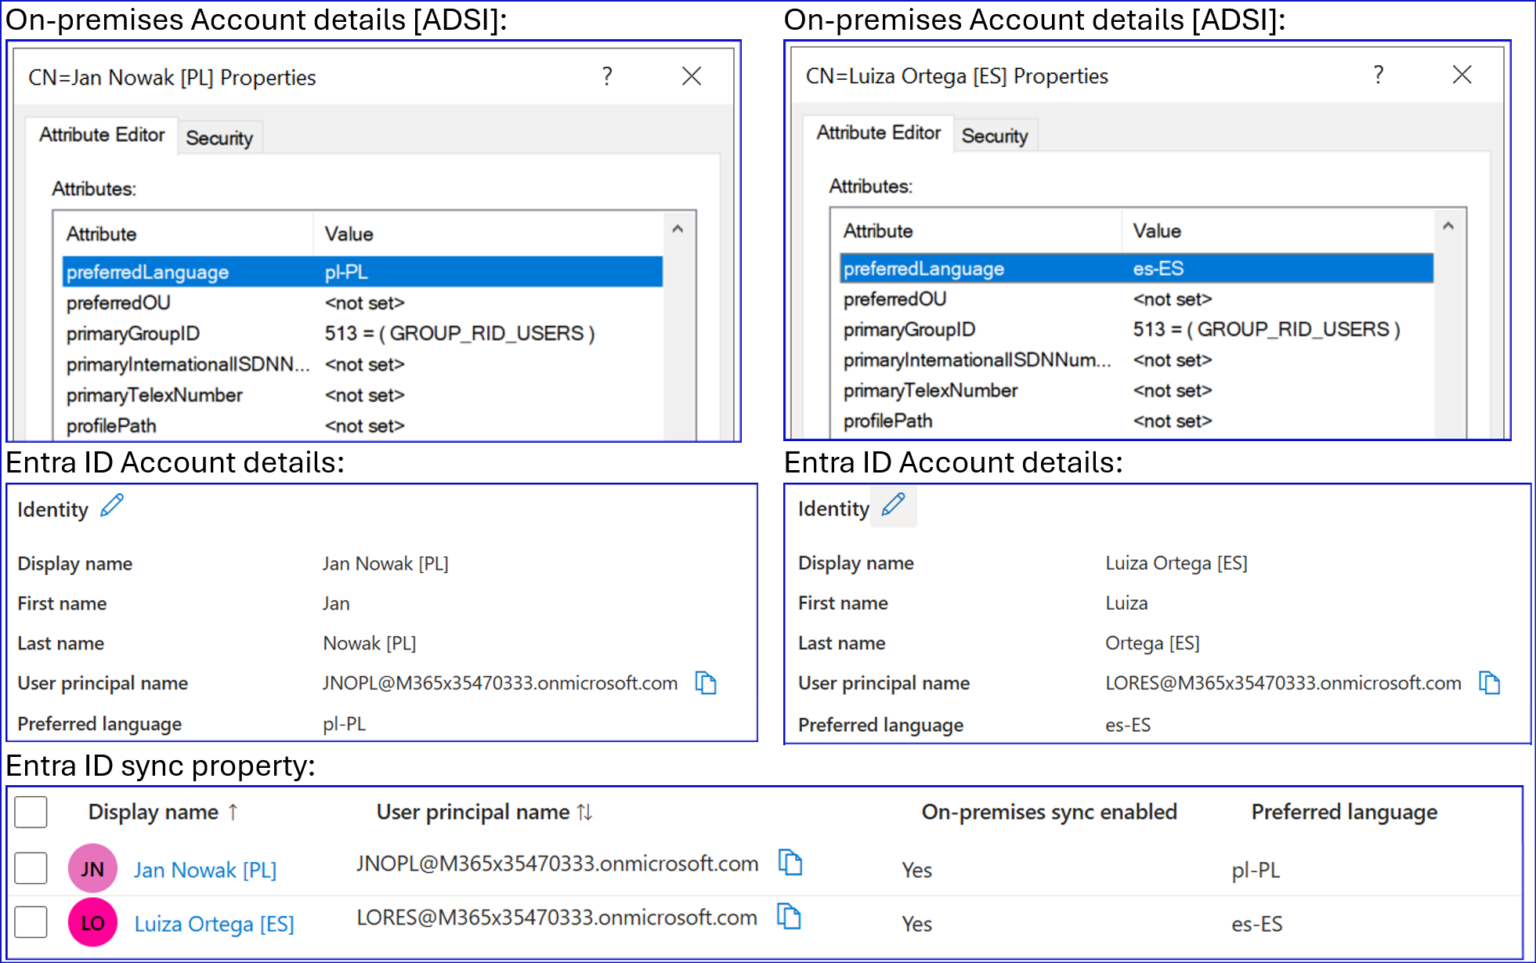Copy Jan Nowak's user principal name
The height and width of the screenshot is (963, 1536).
click(706, 683)
